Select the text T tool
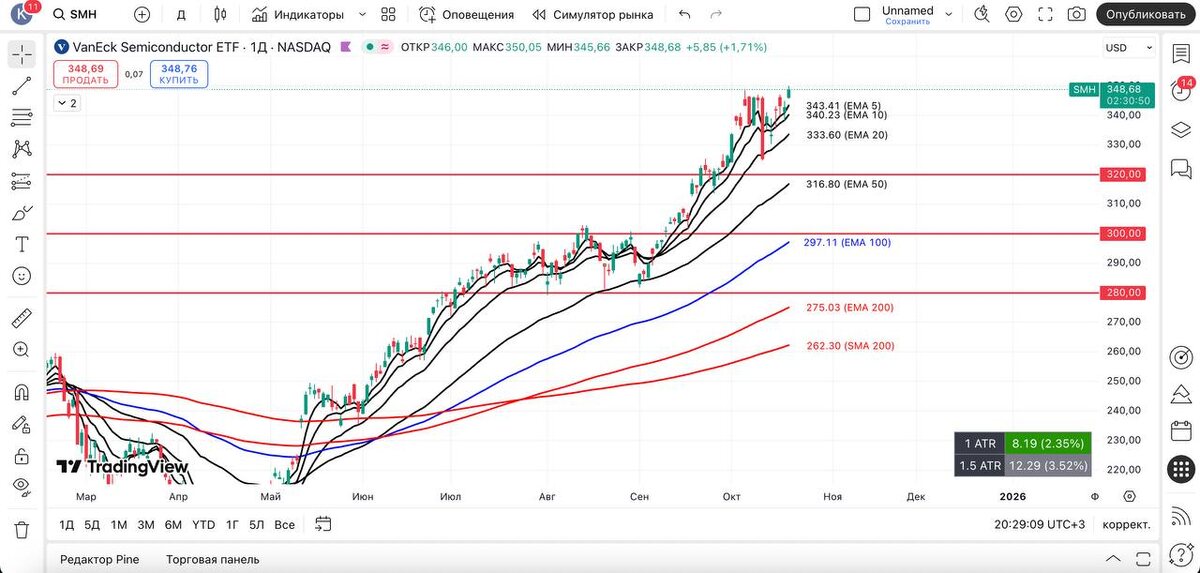The height and width of the screenshot is (573, 1200). 22,244
